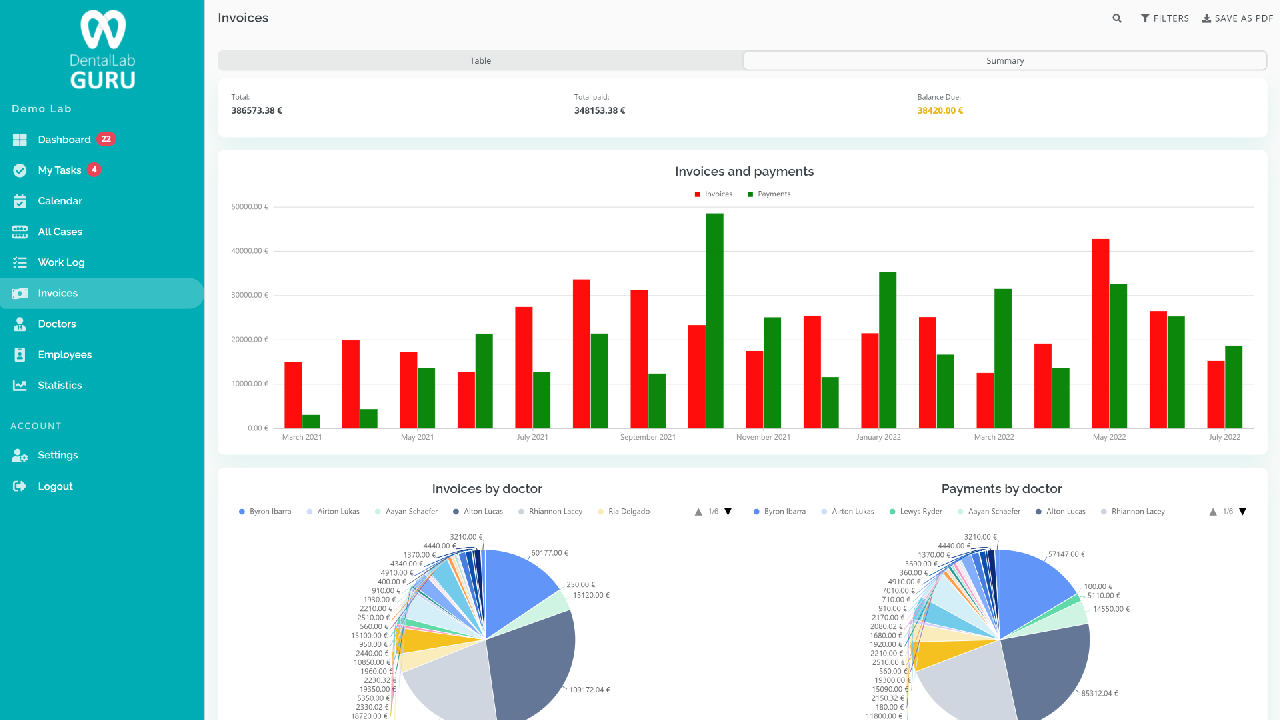Open the Filters dropdown
1280x720 pixels.
click(x=1165, y=18)
